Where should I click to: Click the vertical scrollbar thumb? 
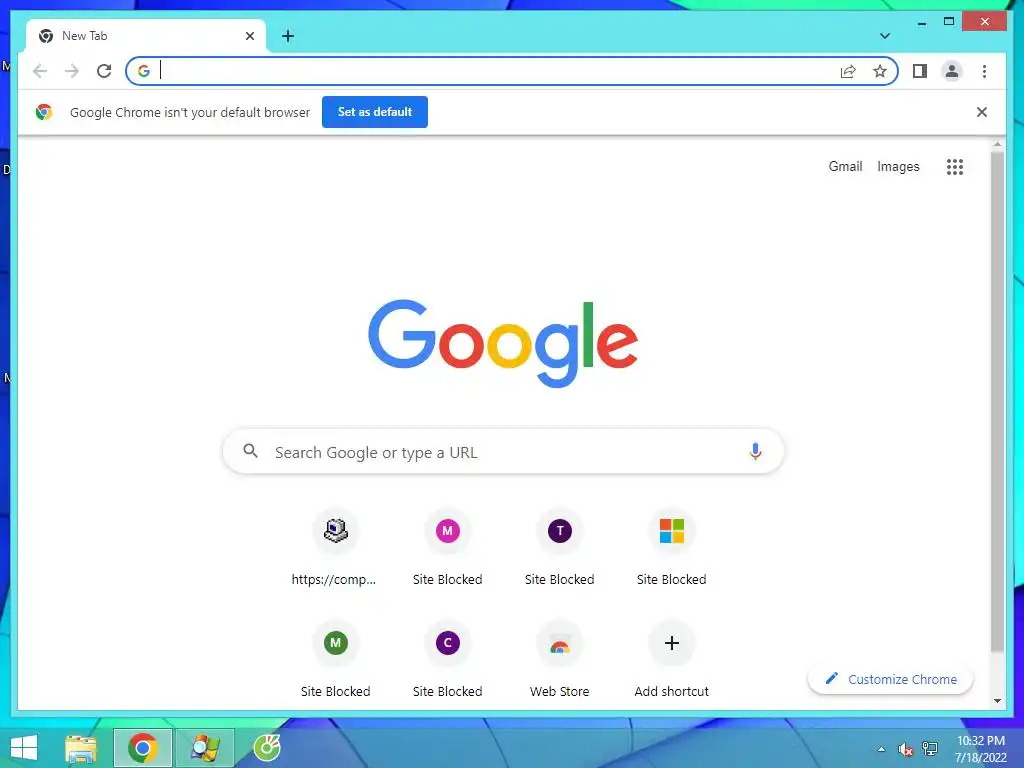[997, 402]
